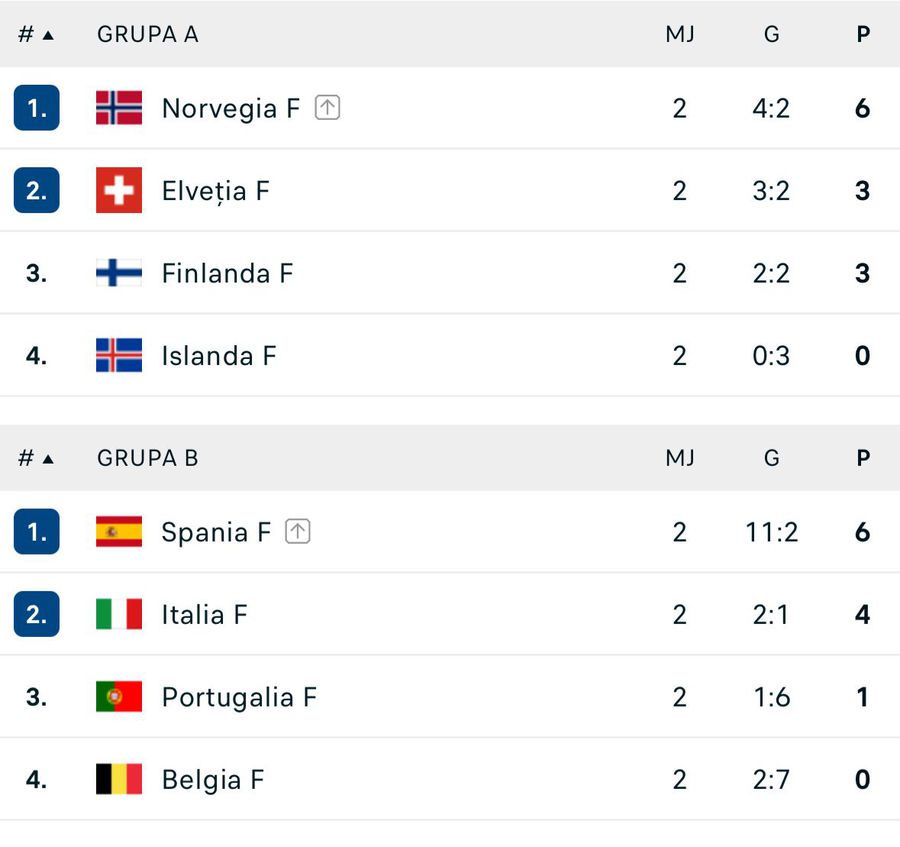Open the GRUPA A header
This screenshot has width=900, height=847.
point(146,33)
